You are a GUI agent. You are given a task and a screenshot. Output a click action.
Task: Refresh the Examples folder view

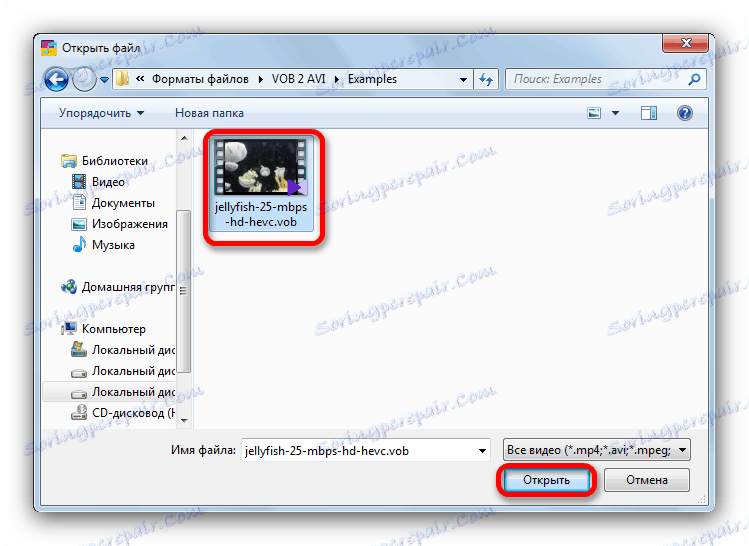tap(486, 79)
